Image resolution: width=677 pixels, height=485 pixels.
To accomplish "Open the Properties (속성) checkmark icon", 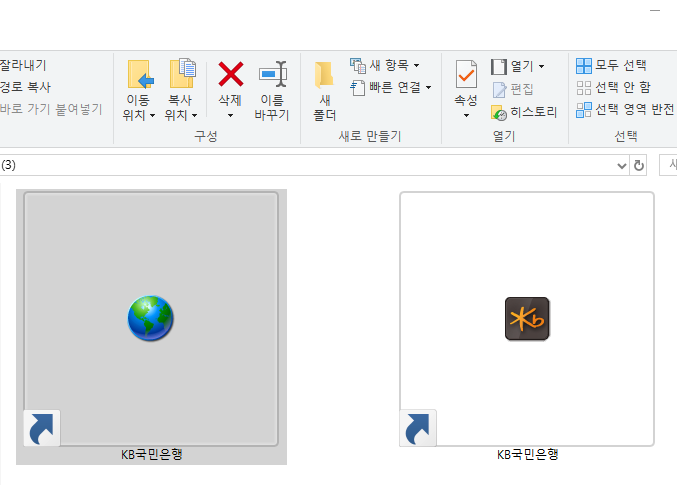I will [466, 74].
